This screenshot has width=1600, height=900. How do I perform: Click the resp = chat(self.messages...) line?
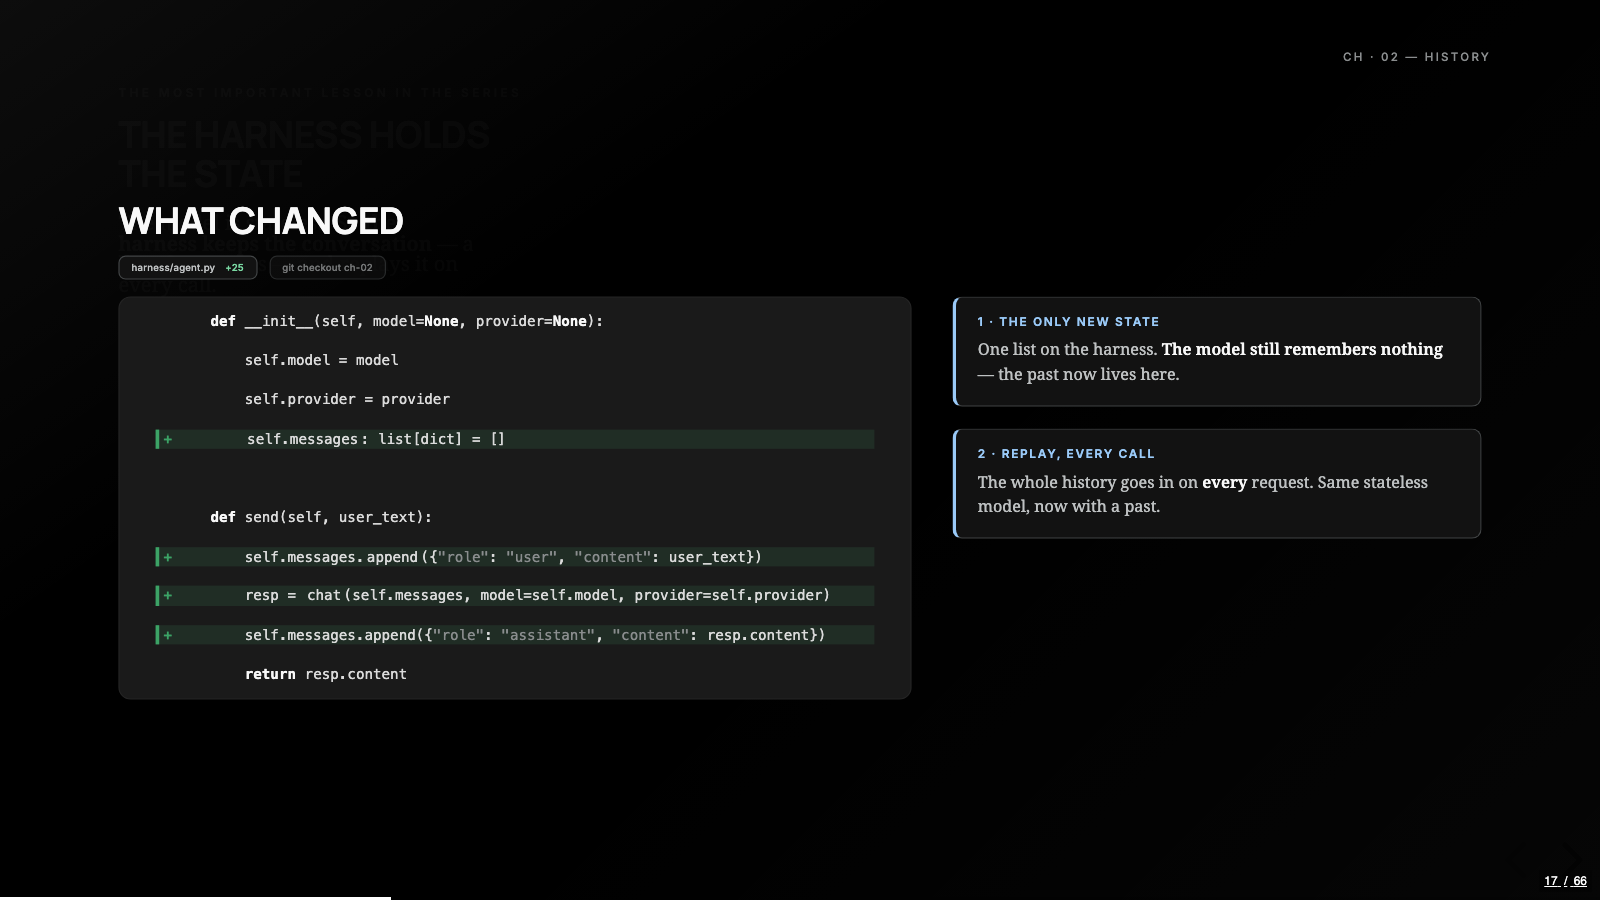tap(515, 595)
